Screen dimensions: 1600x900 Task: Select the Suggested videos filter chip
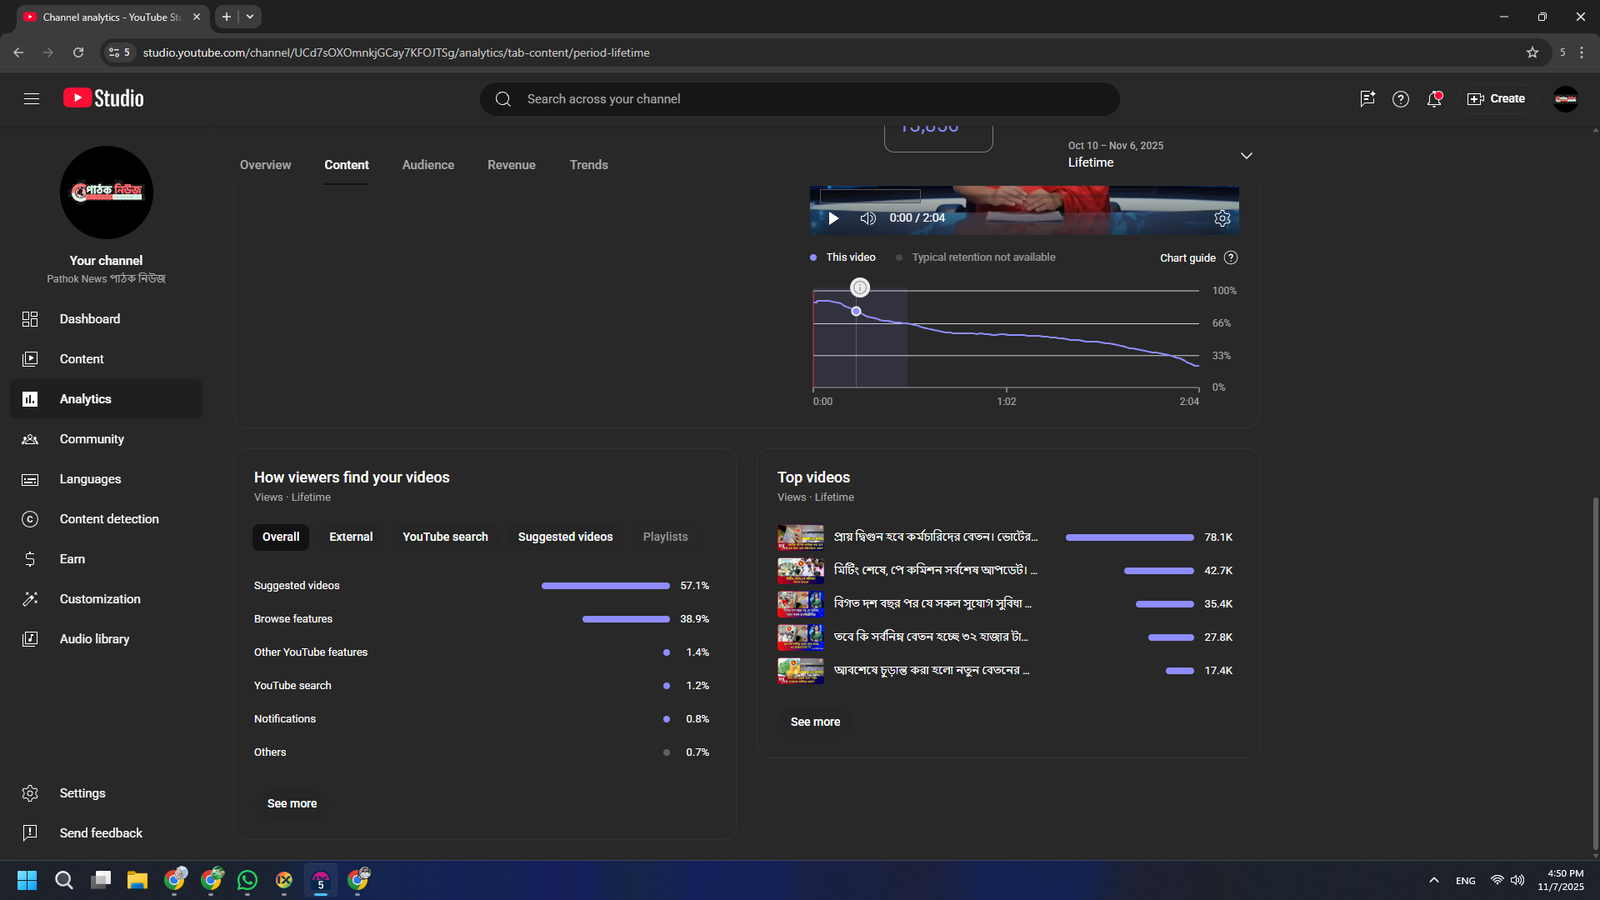tap(565, 537)
